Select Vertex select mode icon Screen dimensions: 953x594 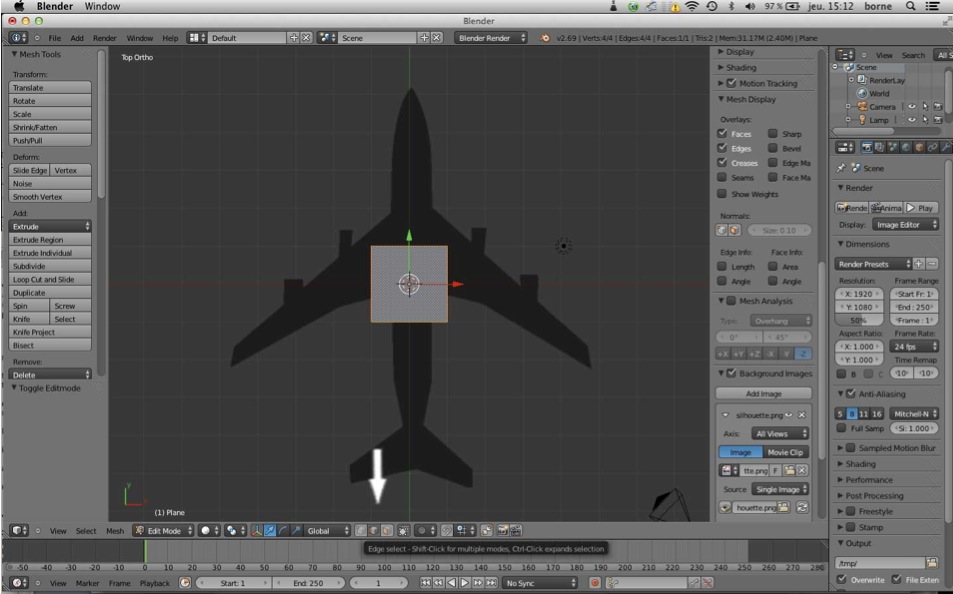coord(361,530)
